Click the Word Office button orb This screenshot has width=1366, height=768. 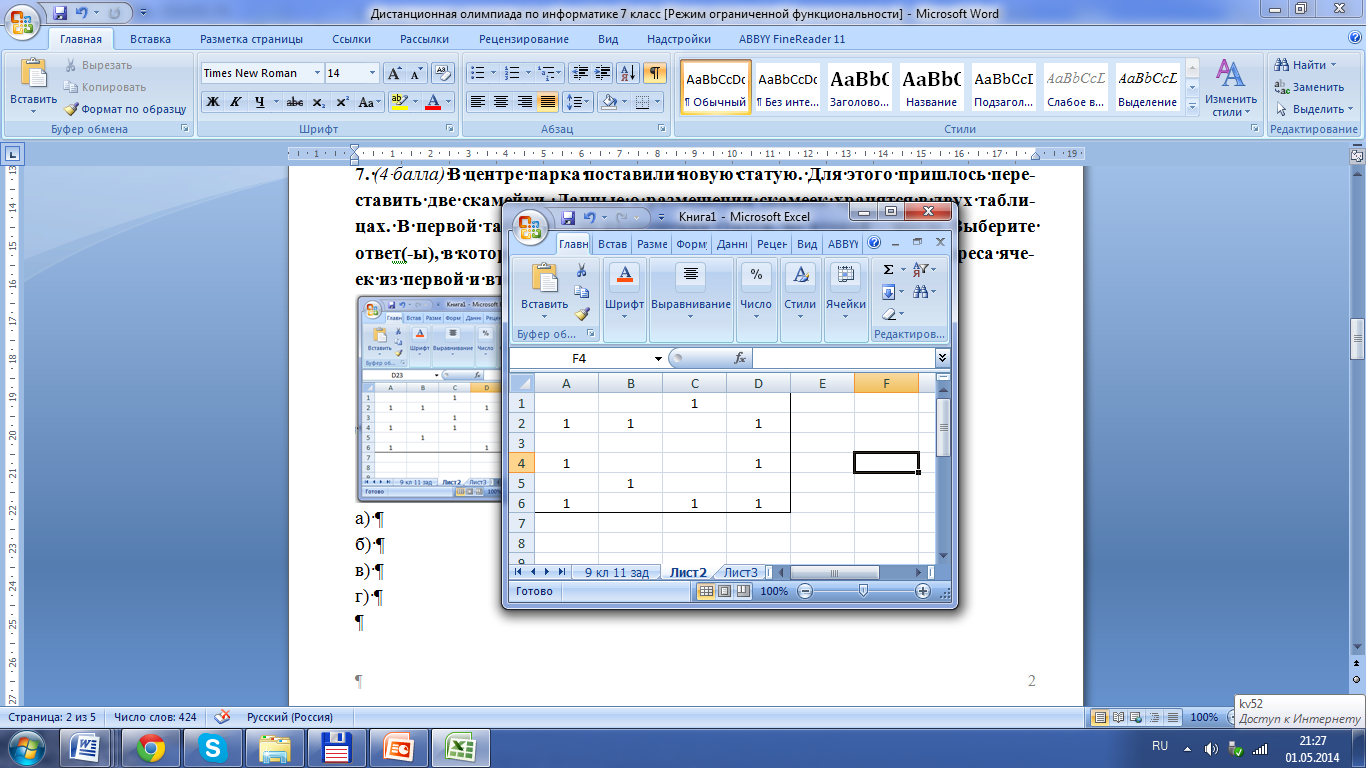click(22, 22)
